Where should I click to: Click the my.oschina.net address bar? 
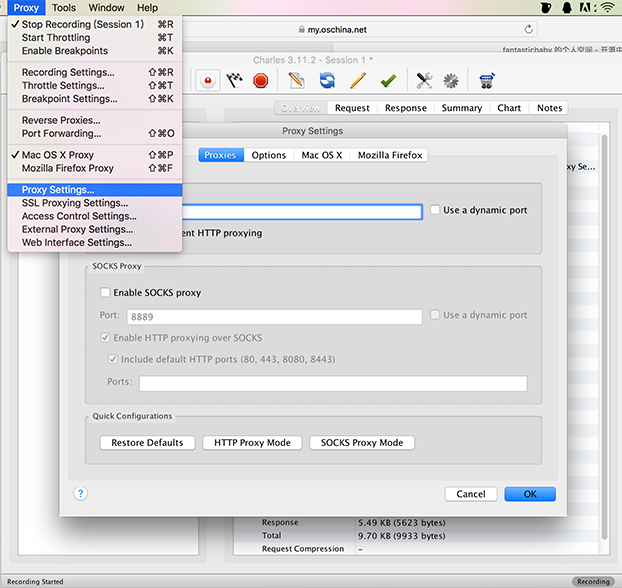[x=337, y=29]
